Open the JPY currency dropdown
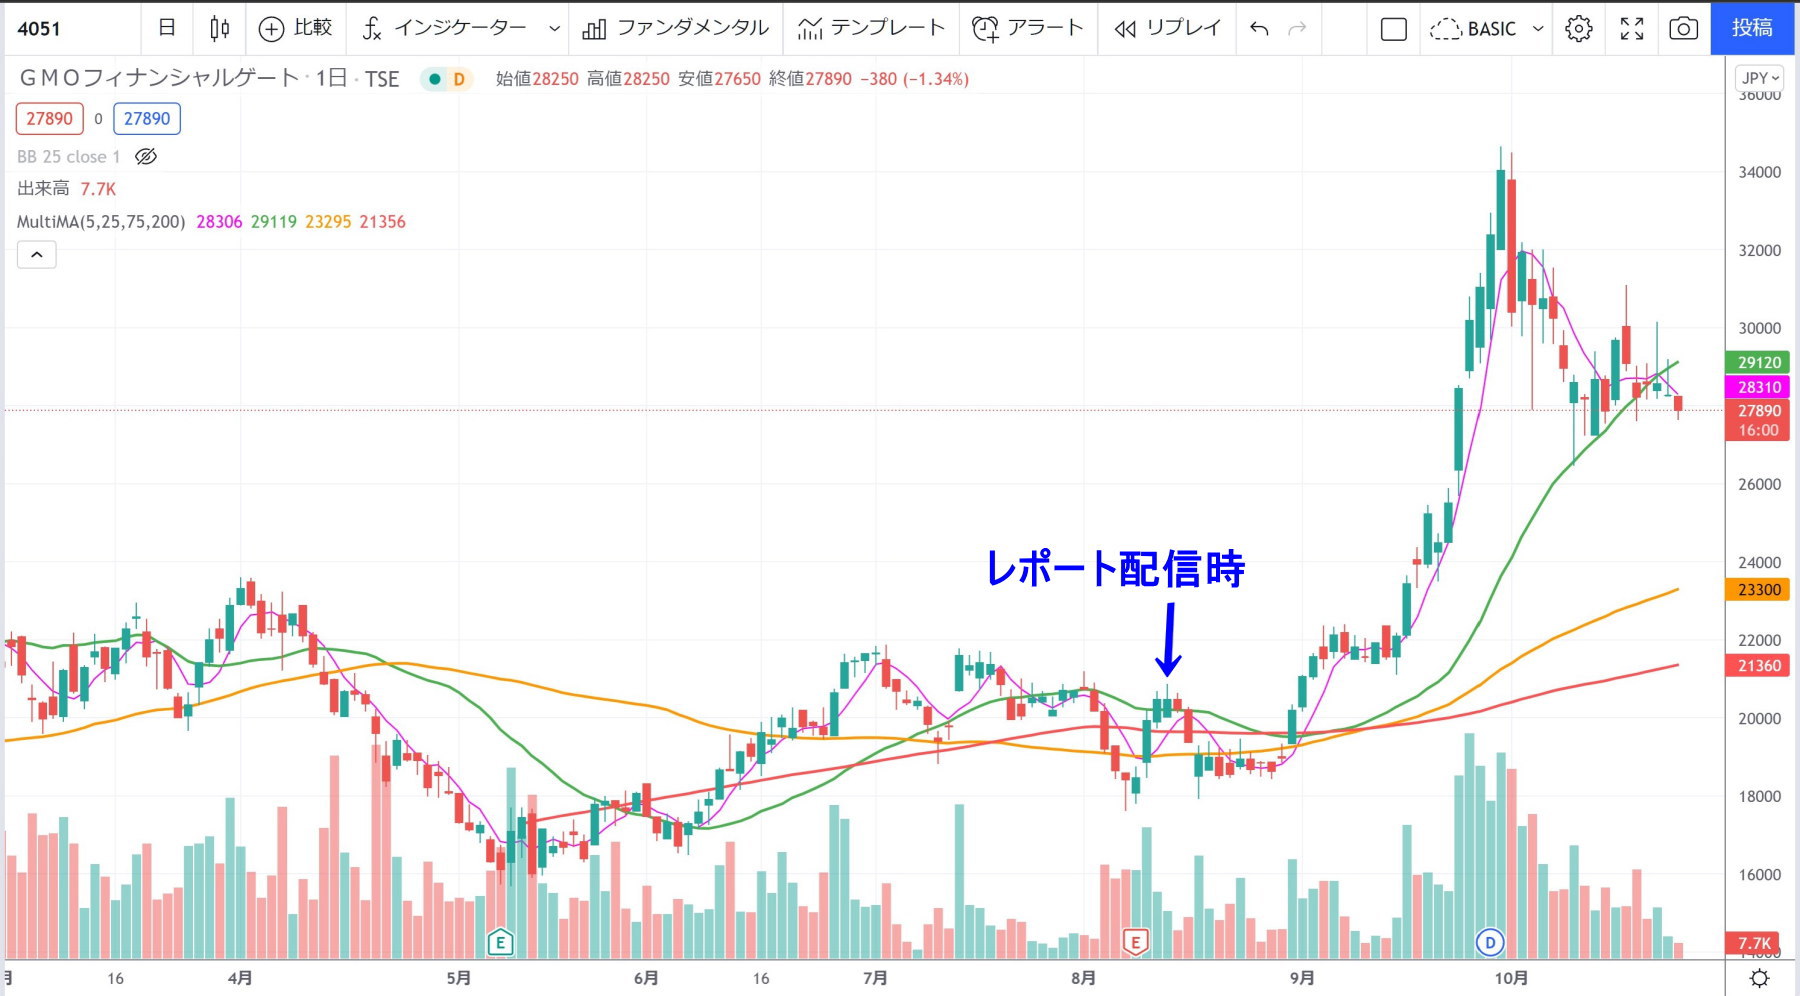The height and width of the screenshot is (996, 1800). pyautogui.click(x=1760, y=78)
